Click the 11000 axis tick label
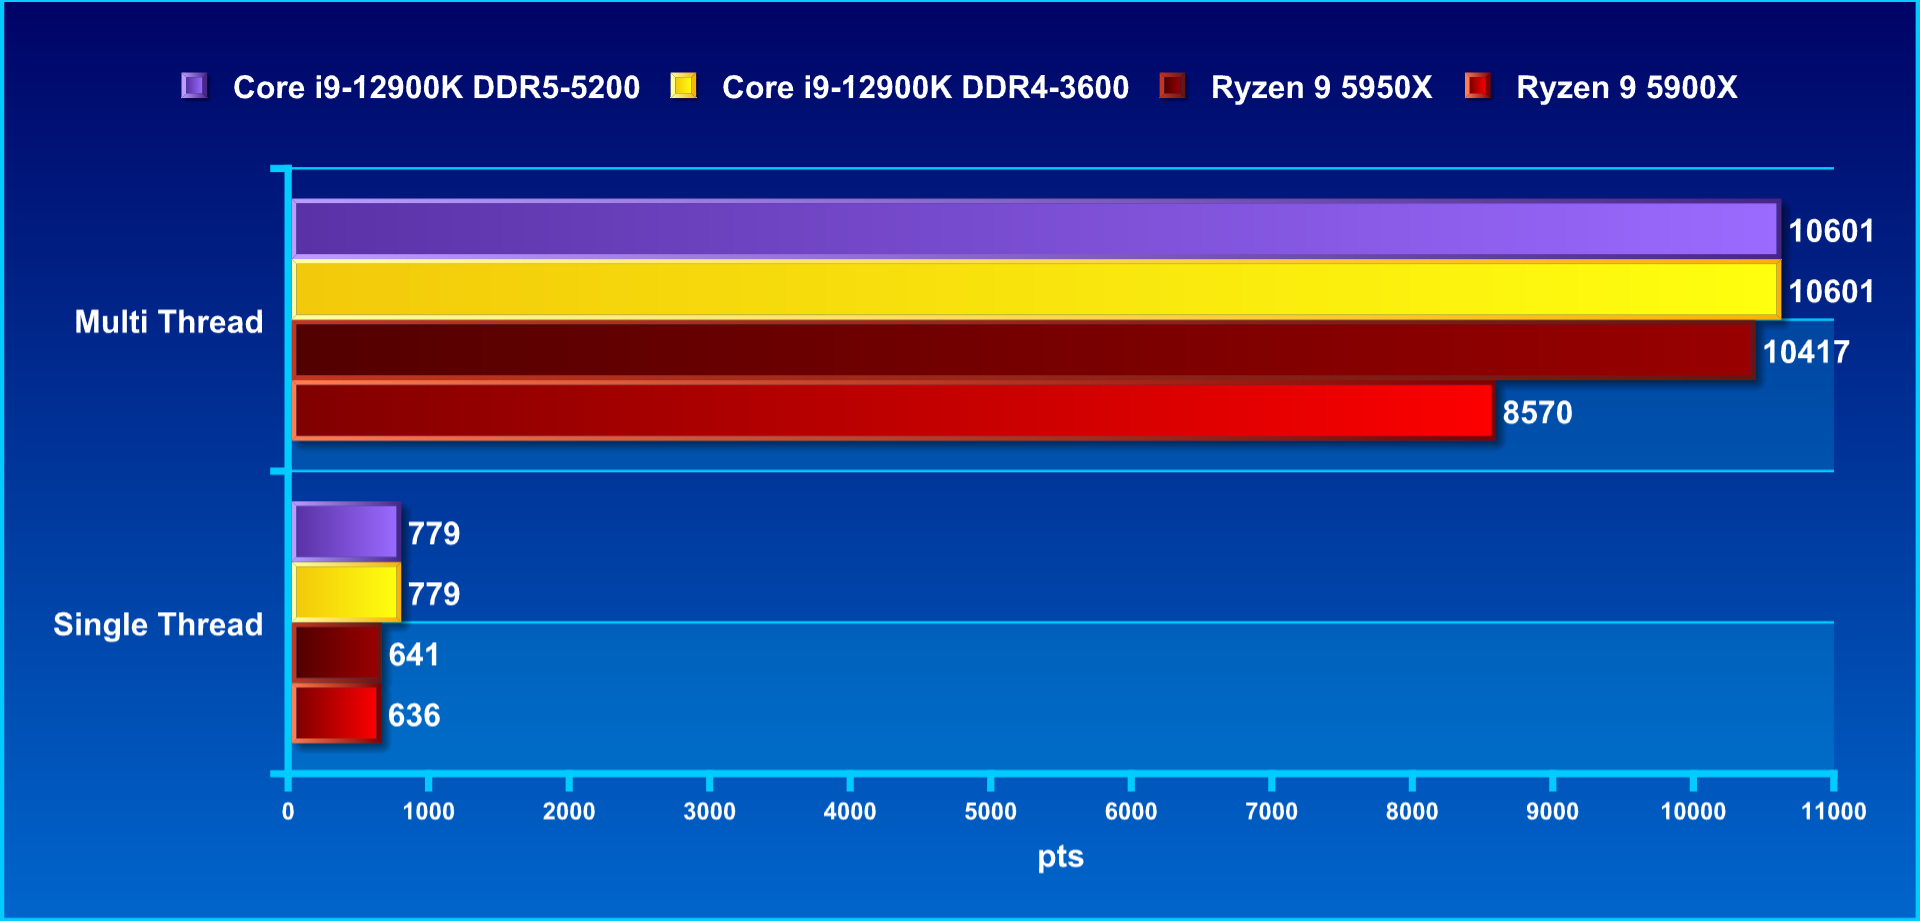The width and height of the screenshot is (1920, 921). (1833, 812)
